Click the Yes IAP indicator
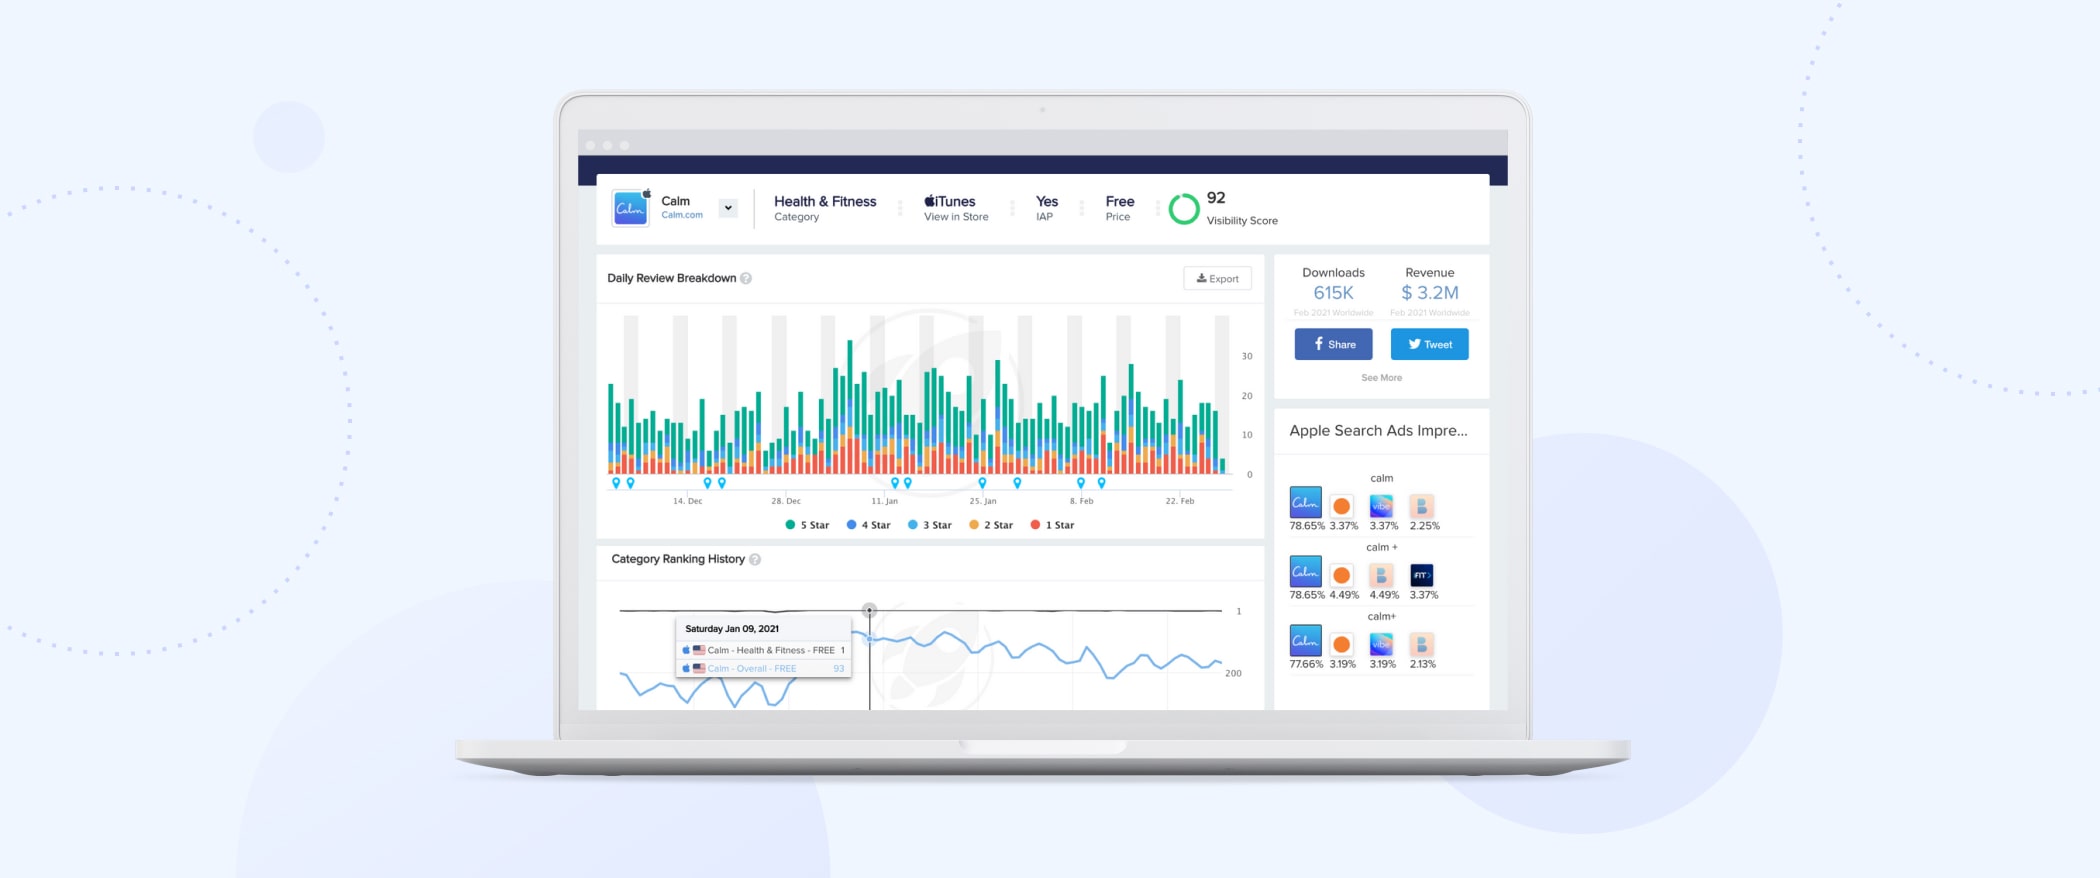Screen dimensions: 2100x878 pyautogui.click(x=1046, y=208)
